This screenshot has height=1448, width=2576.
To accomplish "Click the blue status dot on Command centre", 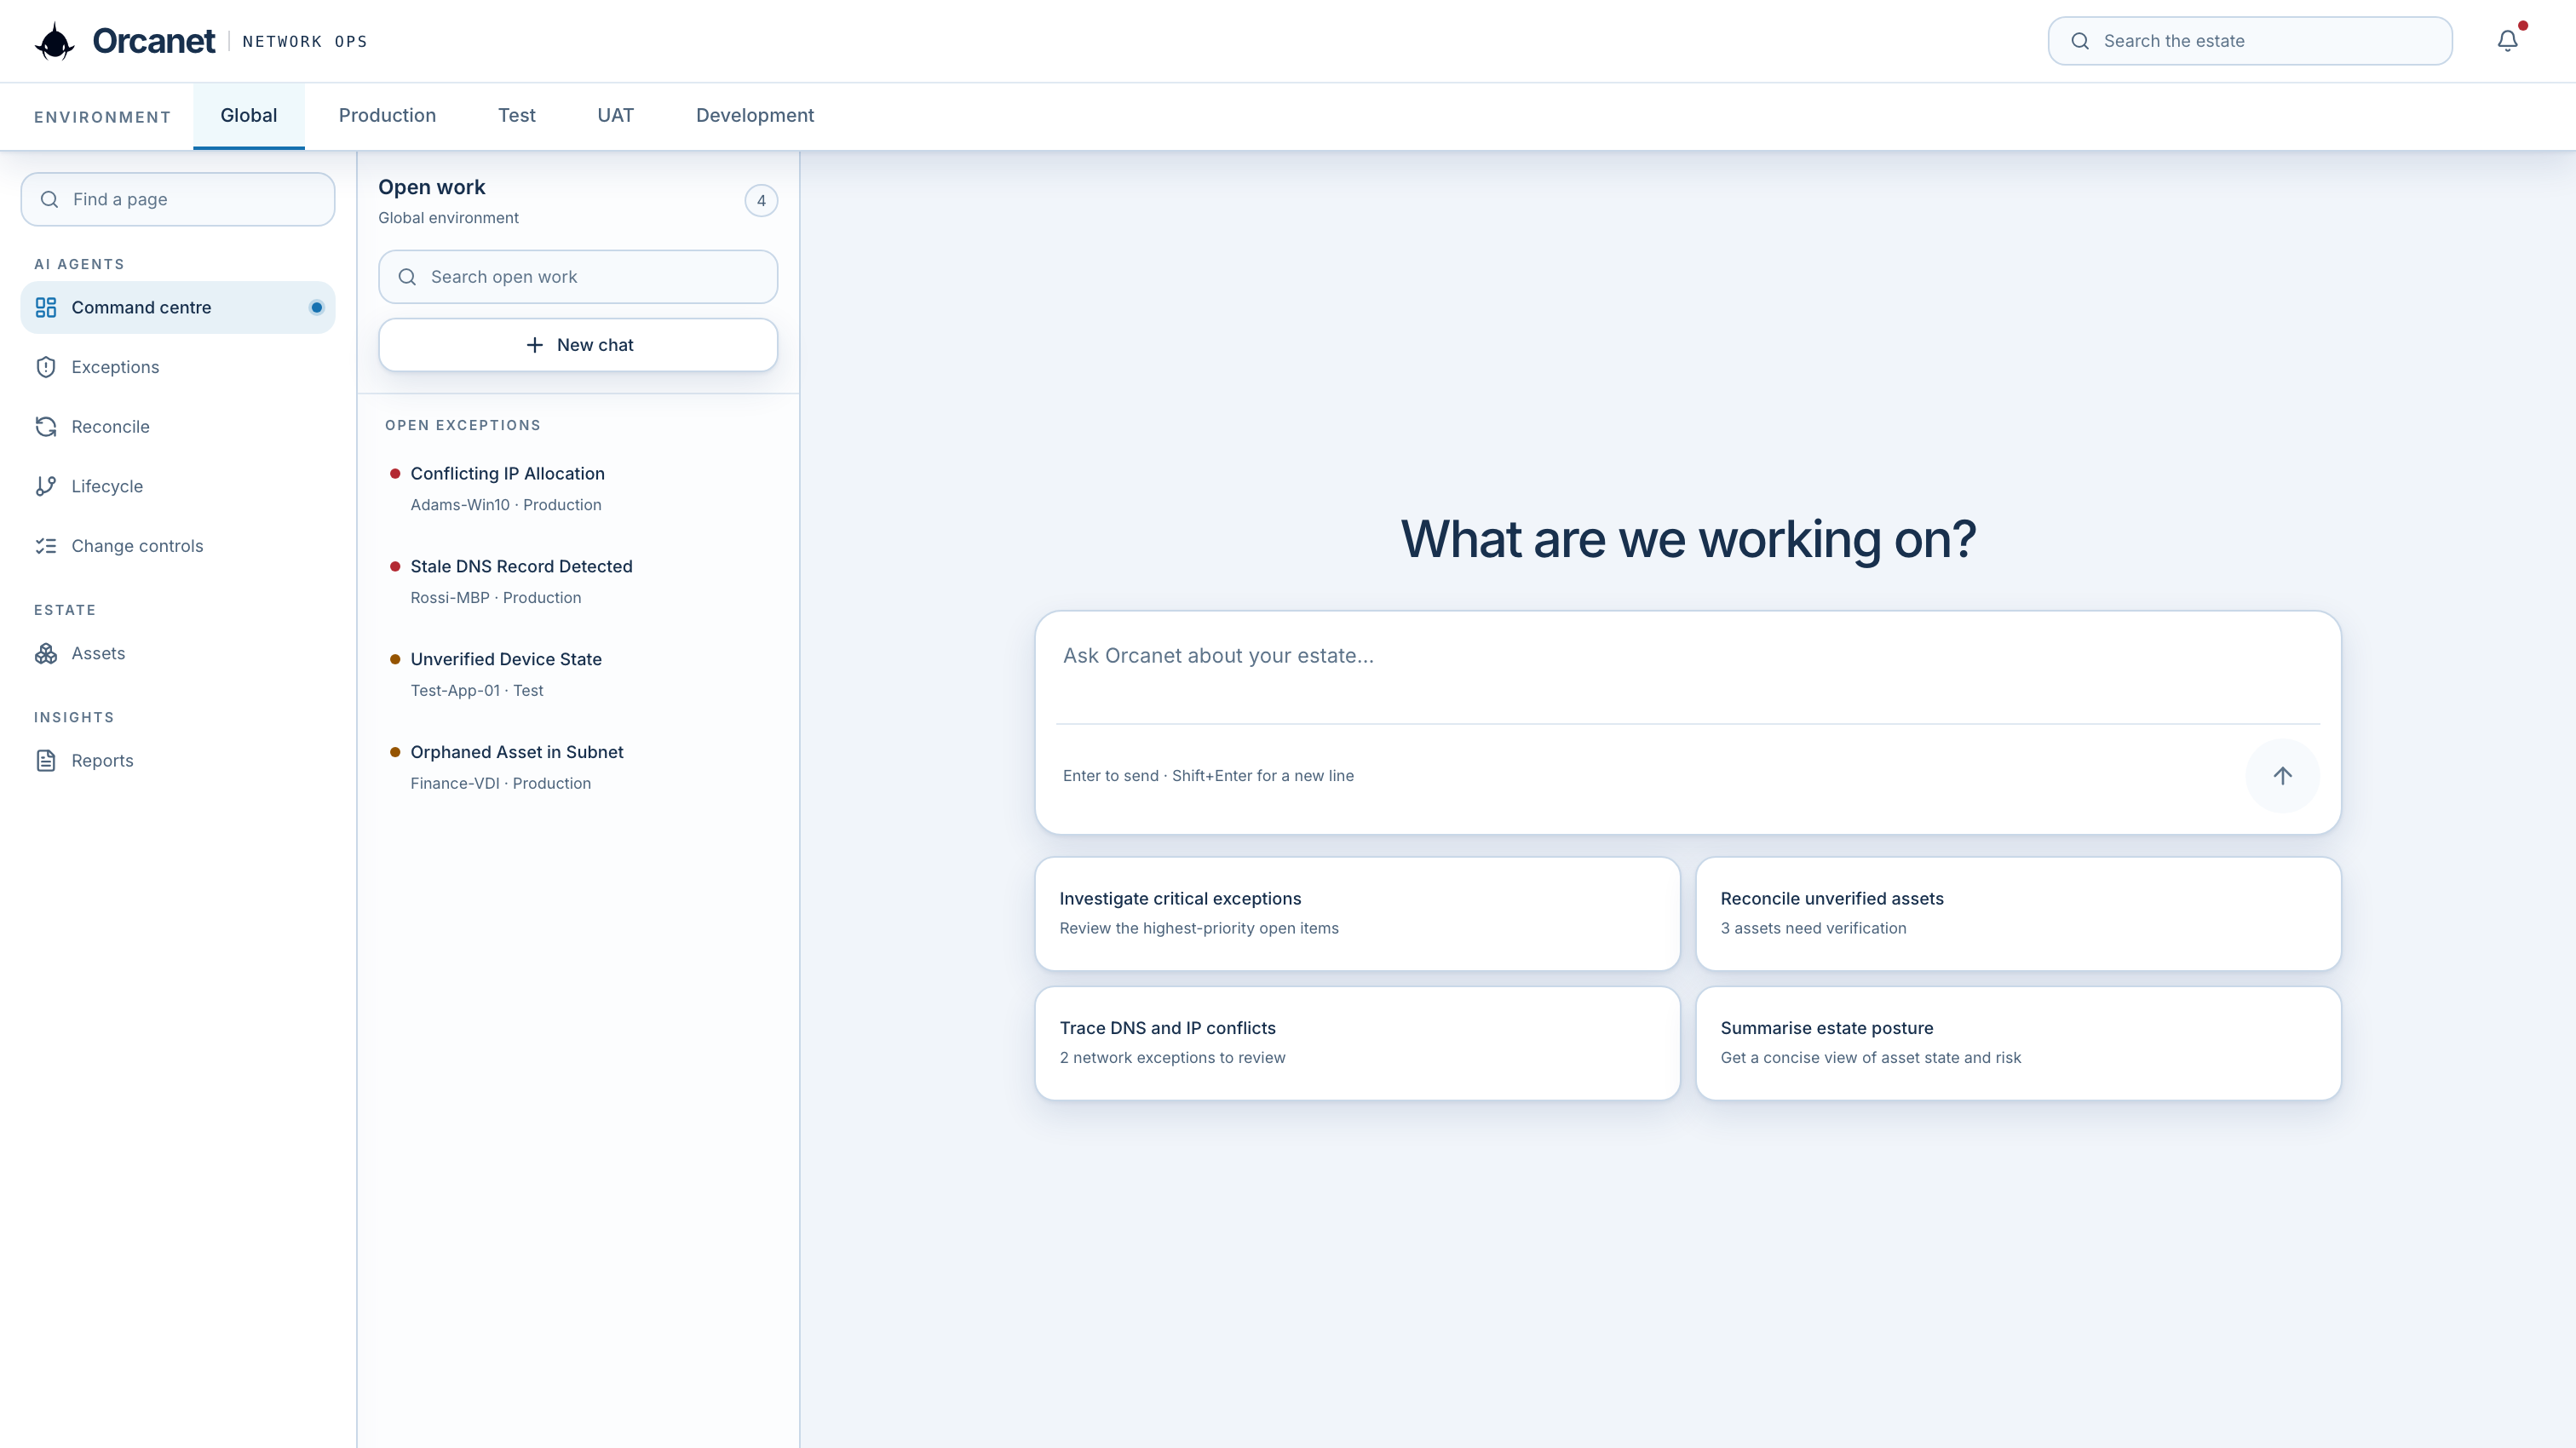I will 316,307.
